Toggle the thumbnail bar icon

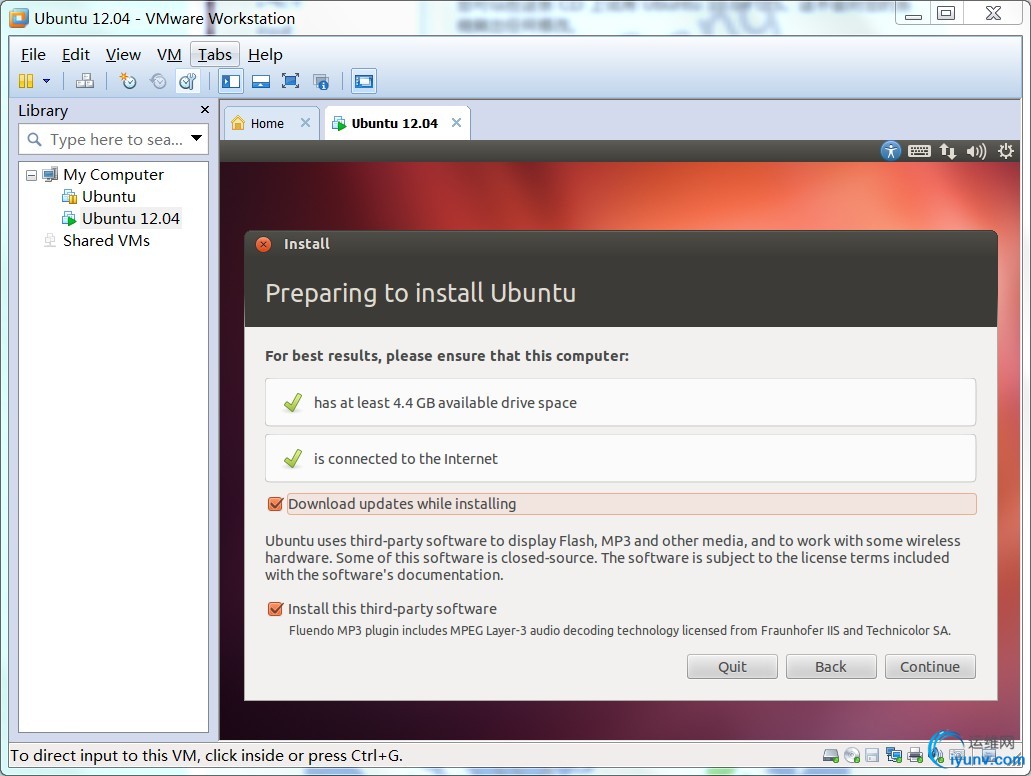pyautogui.click(x=261, y=81)
